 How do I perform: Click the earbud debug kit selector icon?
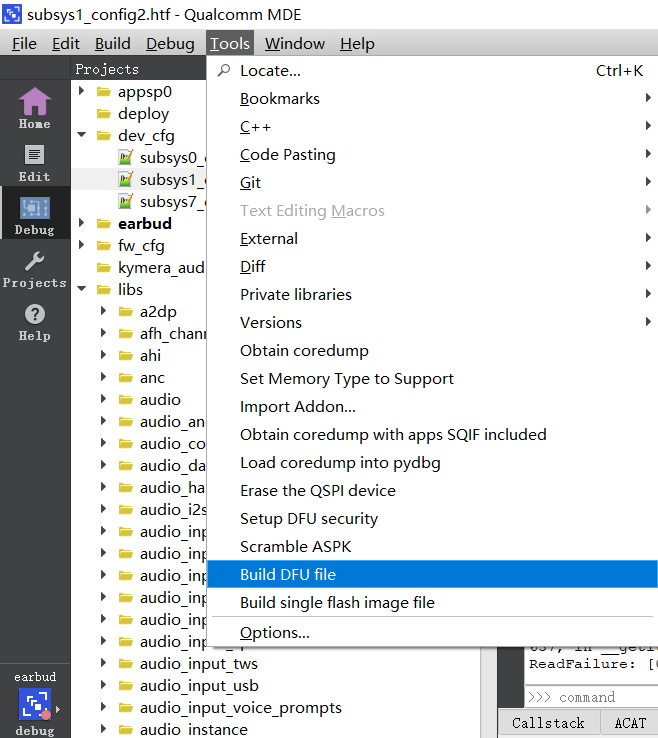click(34, 705)
